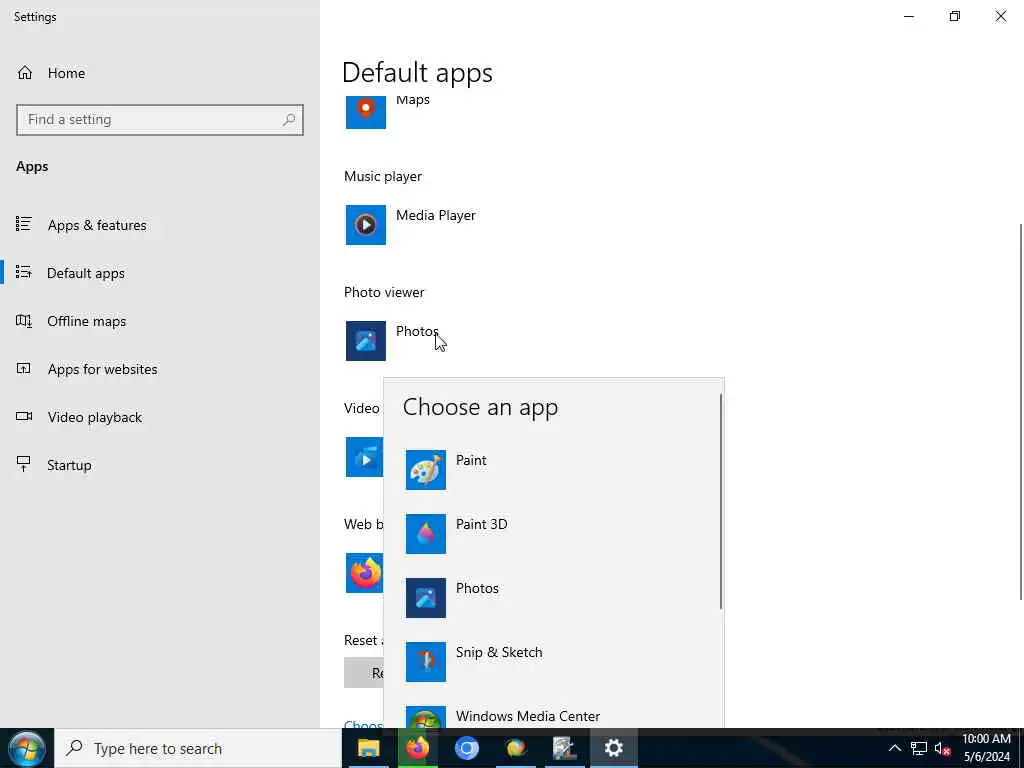
Task: Change the Media Player music default
Action: [411, 225]
